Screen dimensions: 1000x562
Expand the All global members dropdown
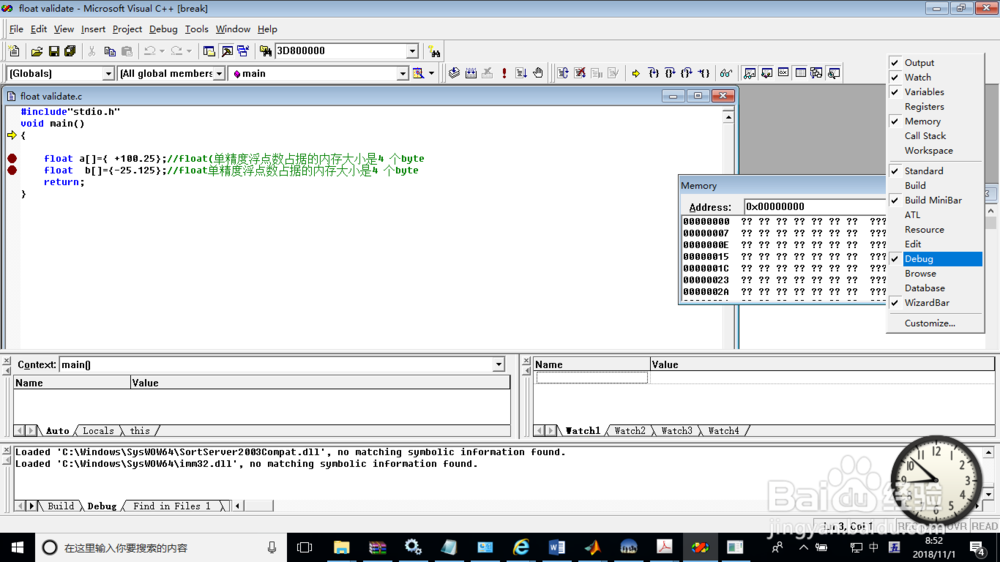pyautogui.click(x=219, y=74)
